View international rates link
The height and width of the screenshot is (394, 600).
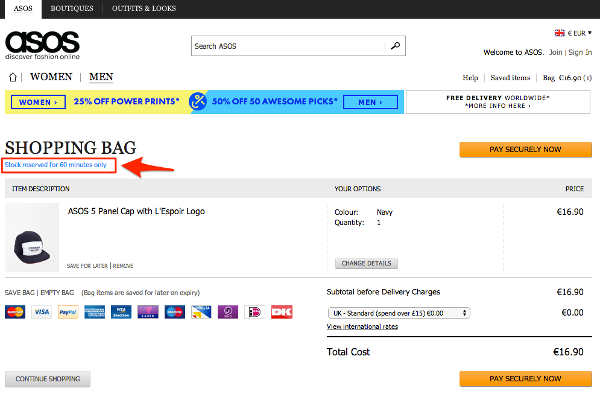point(362,327)
